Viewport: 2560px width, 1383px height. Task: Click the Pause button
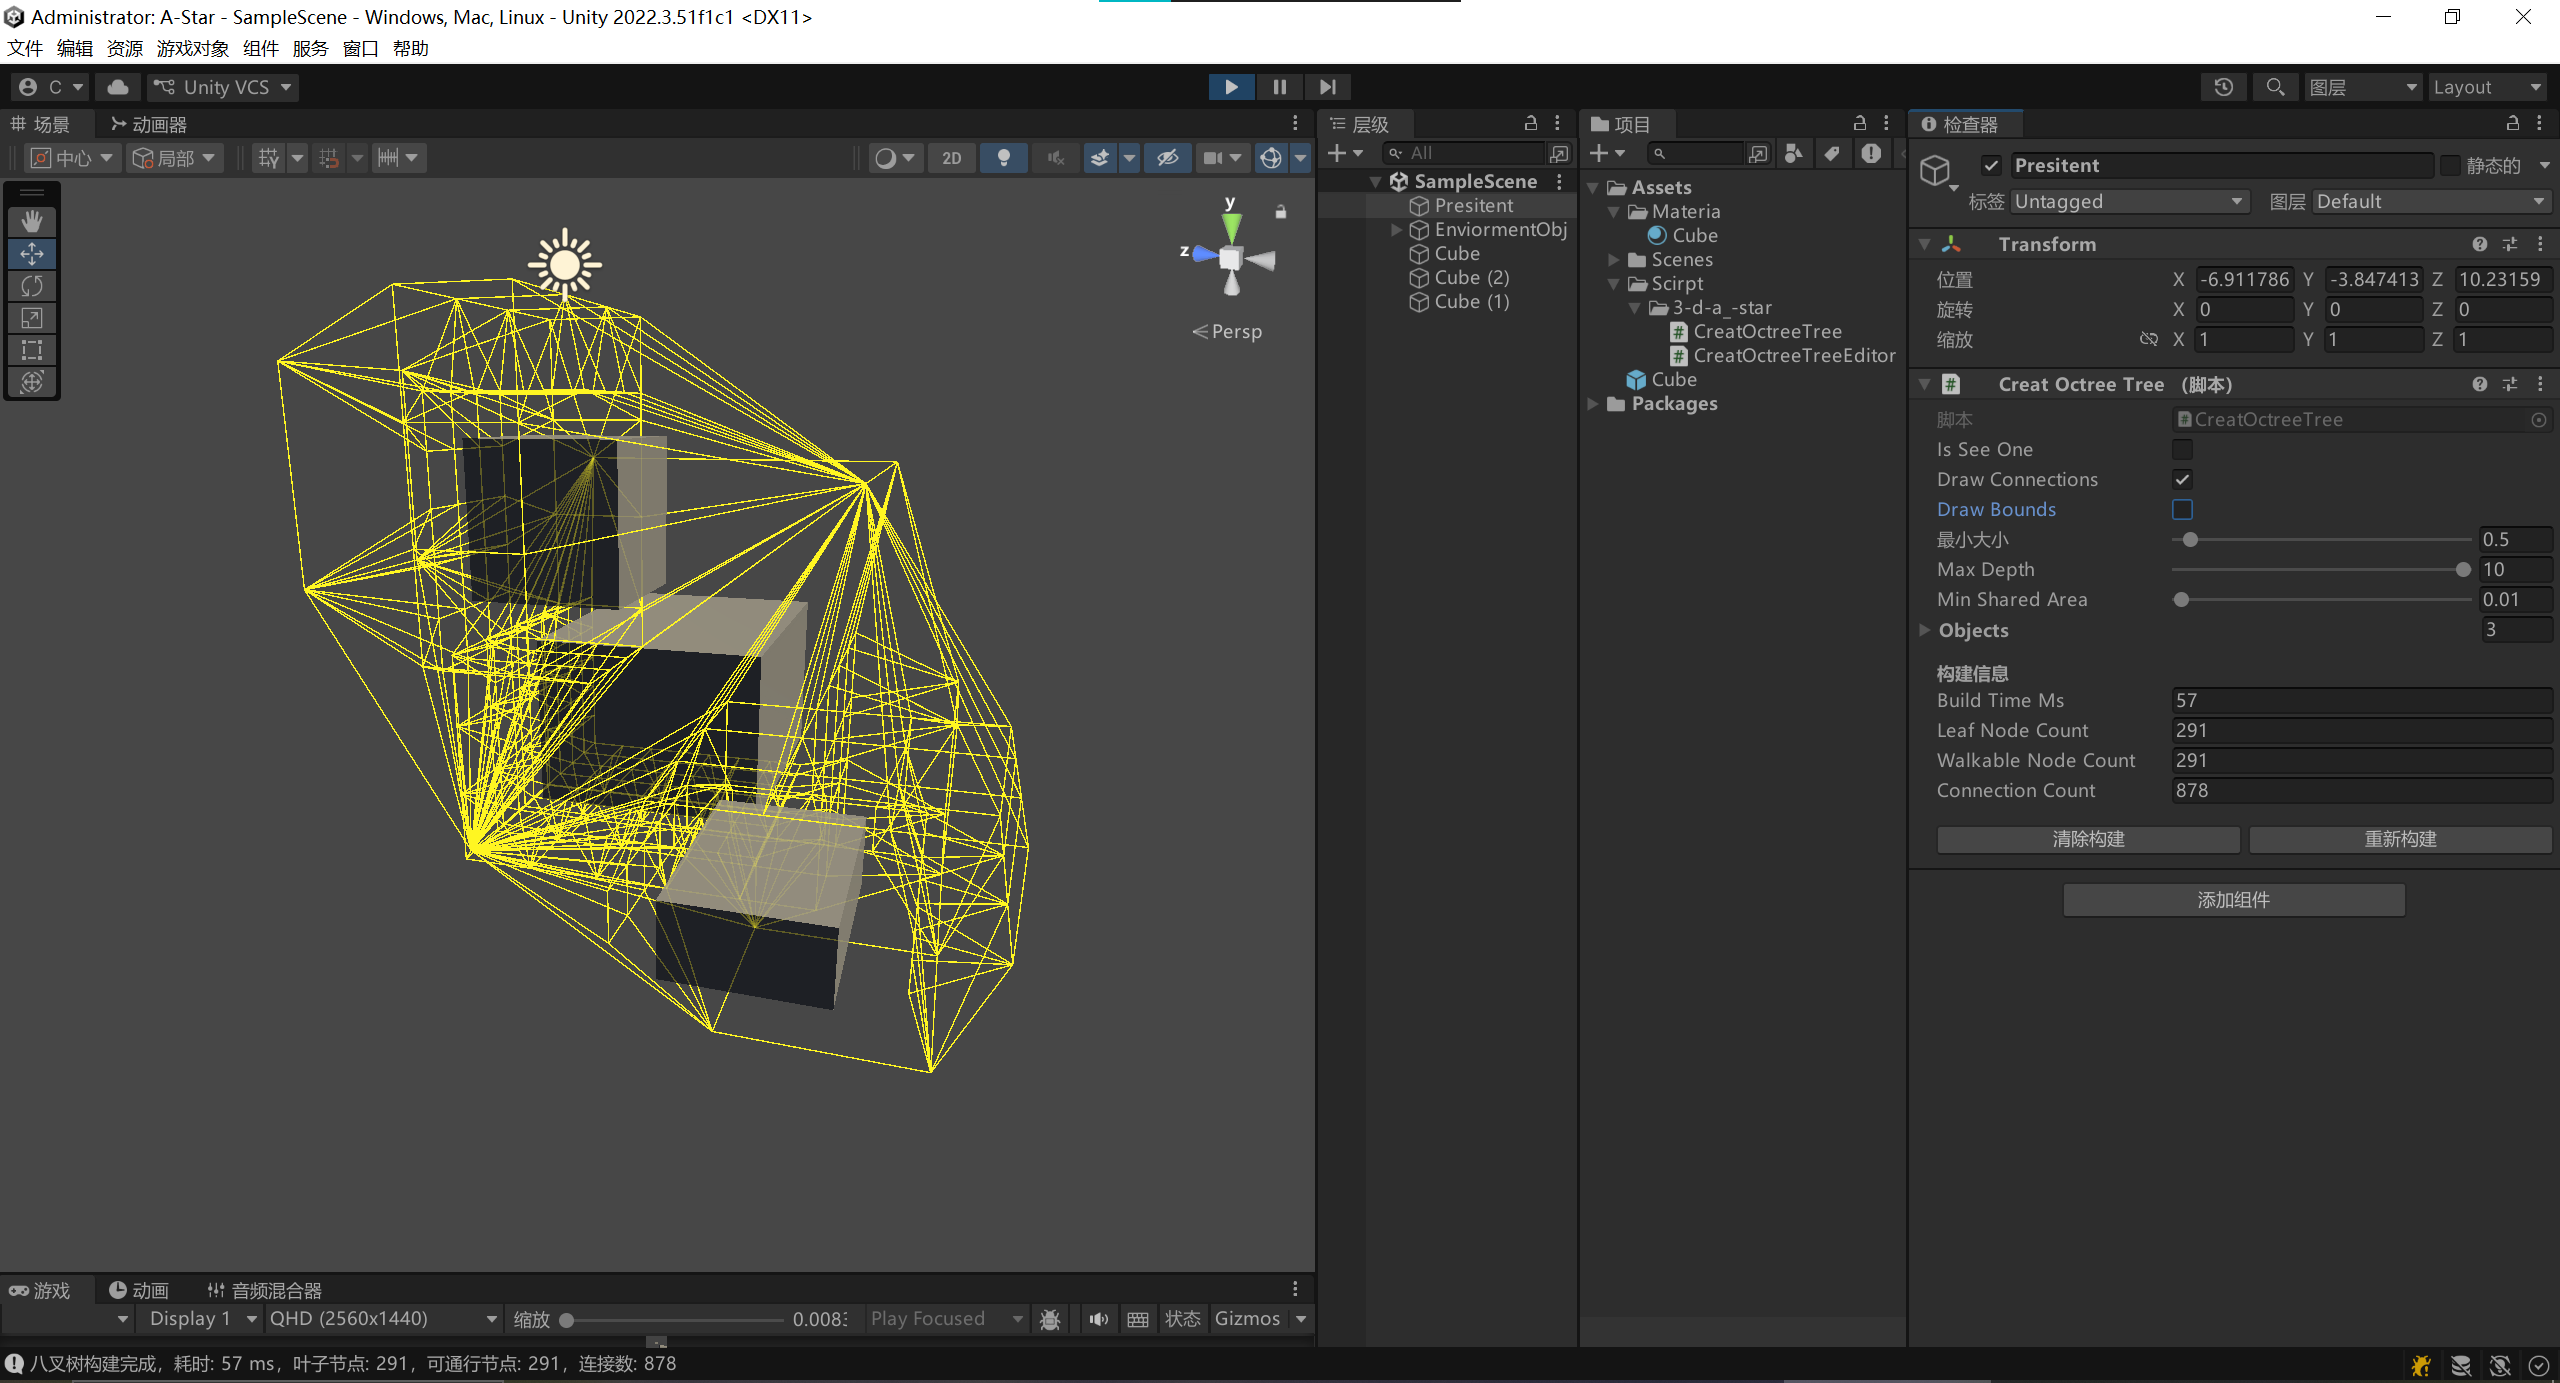pyautogui.click(x=1279, y=87)
